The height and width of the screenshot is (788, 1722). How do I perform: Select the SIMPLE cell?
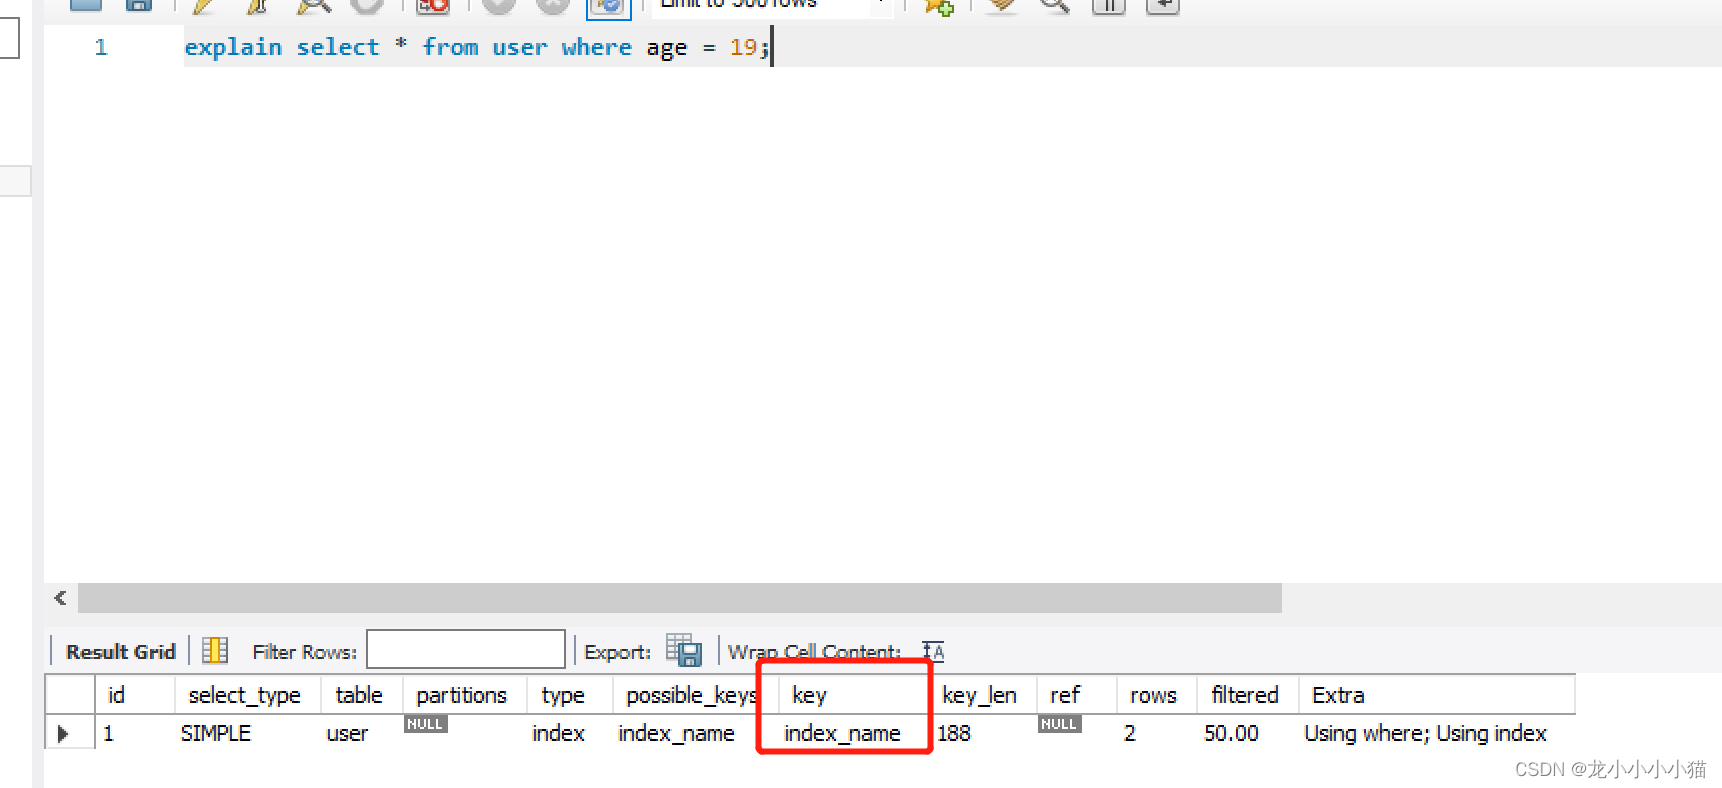(216, 733)
